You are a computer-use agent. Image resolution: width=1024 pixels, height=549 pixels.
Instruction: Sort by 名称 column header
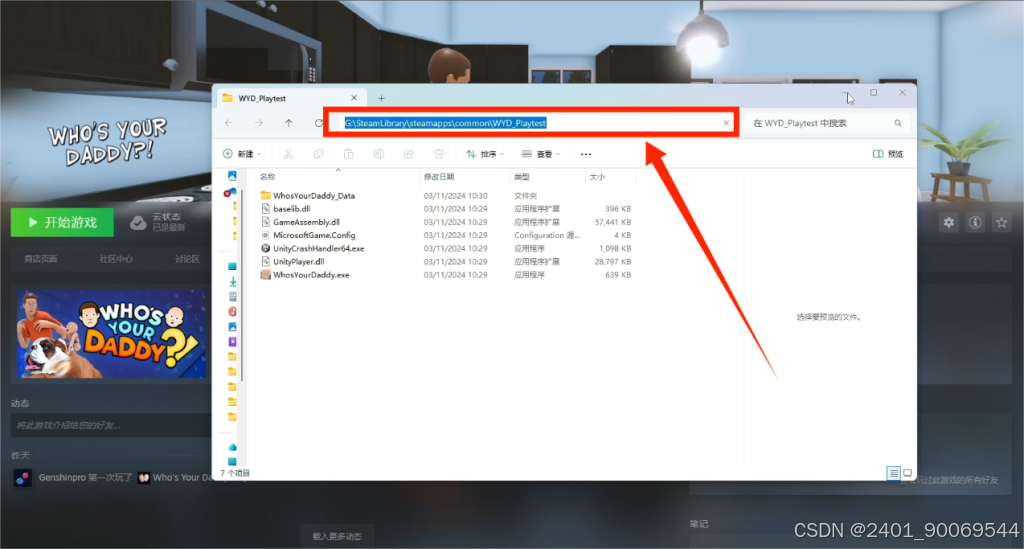point(267,177)
